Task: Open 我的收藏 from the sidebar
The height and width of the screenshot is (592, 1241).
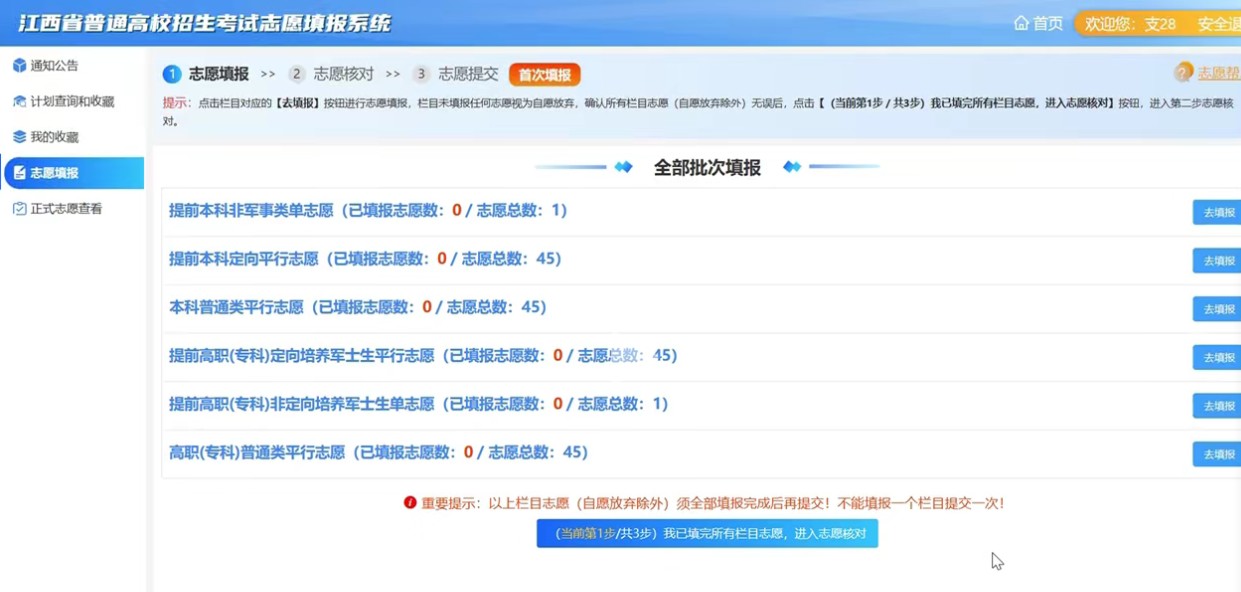Action: click(54, 137)
